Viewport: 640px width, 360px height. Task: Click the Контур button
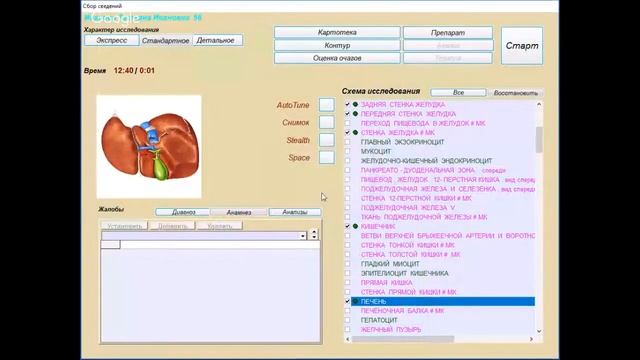point(337,45)
